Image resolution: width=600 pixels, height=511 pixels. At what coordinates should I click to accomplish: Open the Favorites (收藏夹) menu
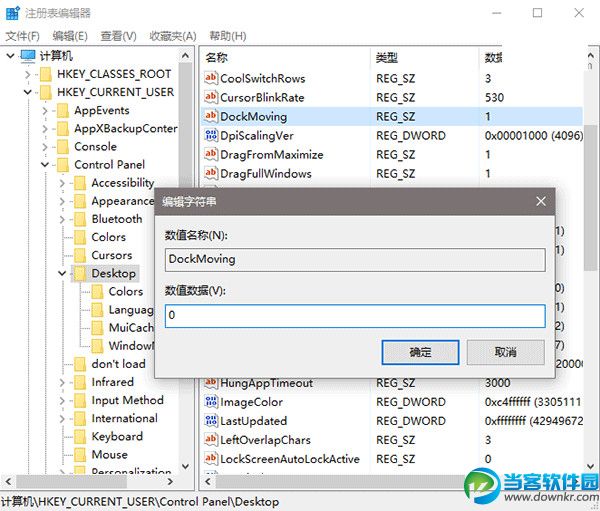click(173, 36)
